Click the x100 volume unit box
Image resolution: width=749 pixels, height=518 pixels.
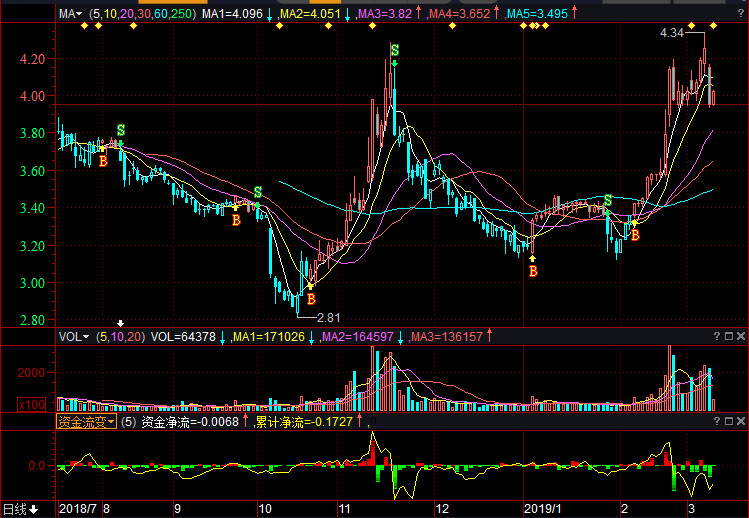pyautogui.click(x=32, y=405)
